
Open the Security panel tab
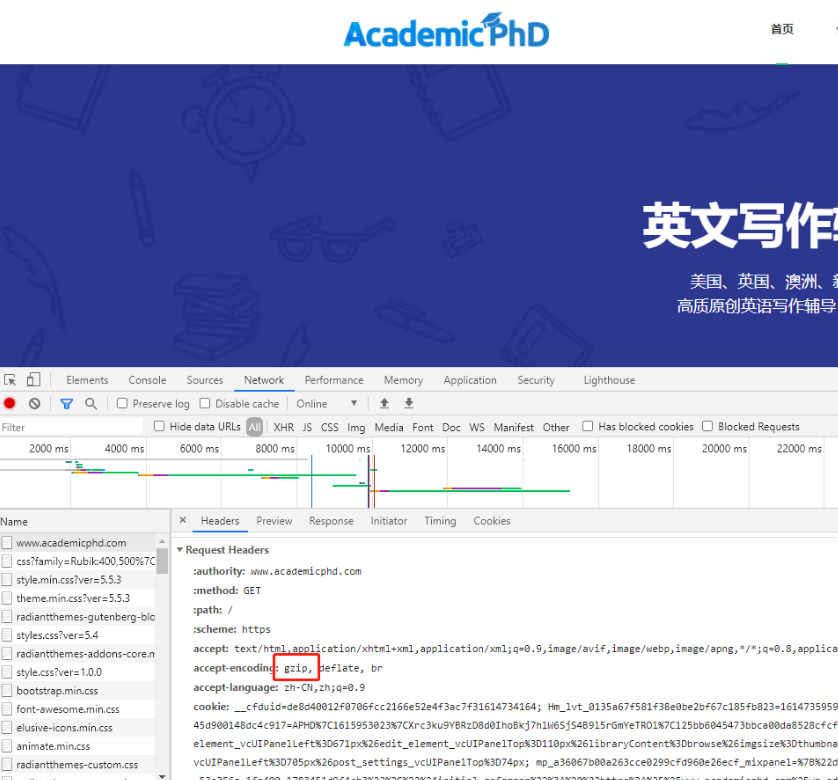536,380
